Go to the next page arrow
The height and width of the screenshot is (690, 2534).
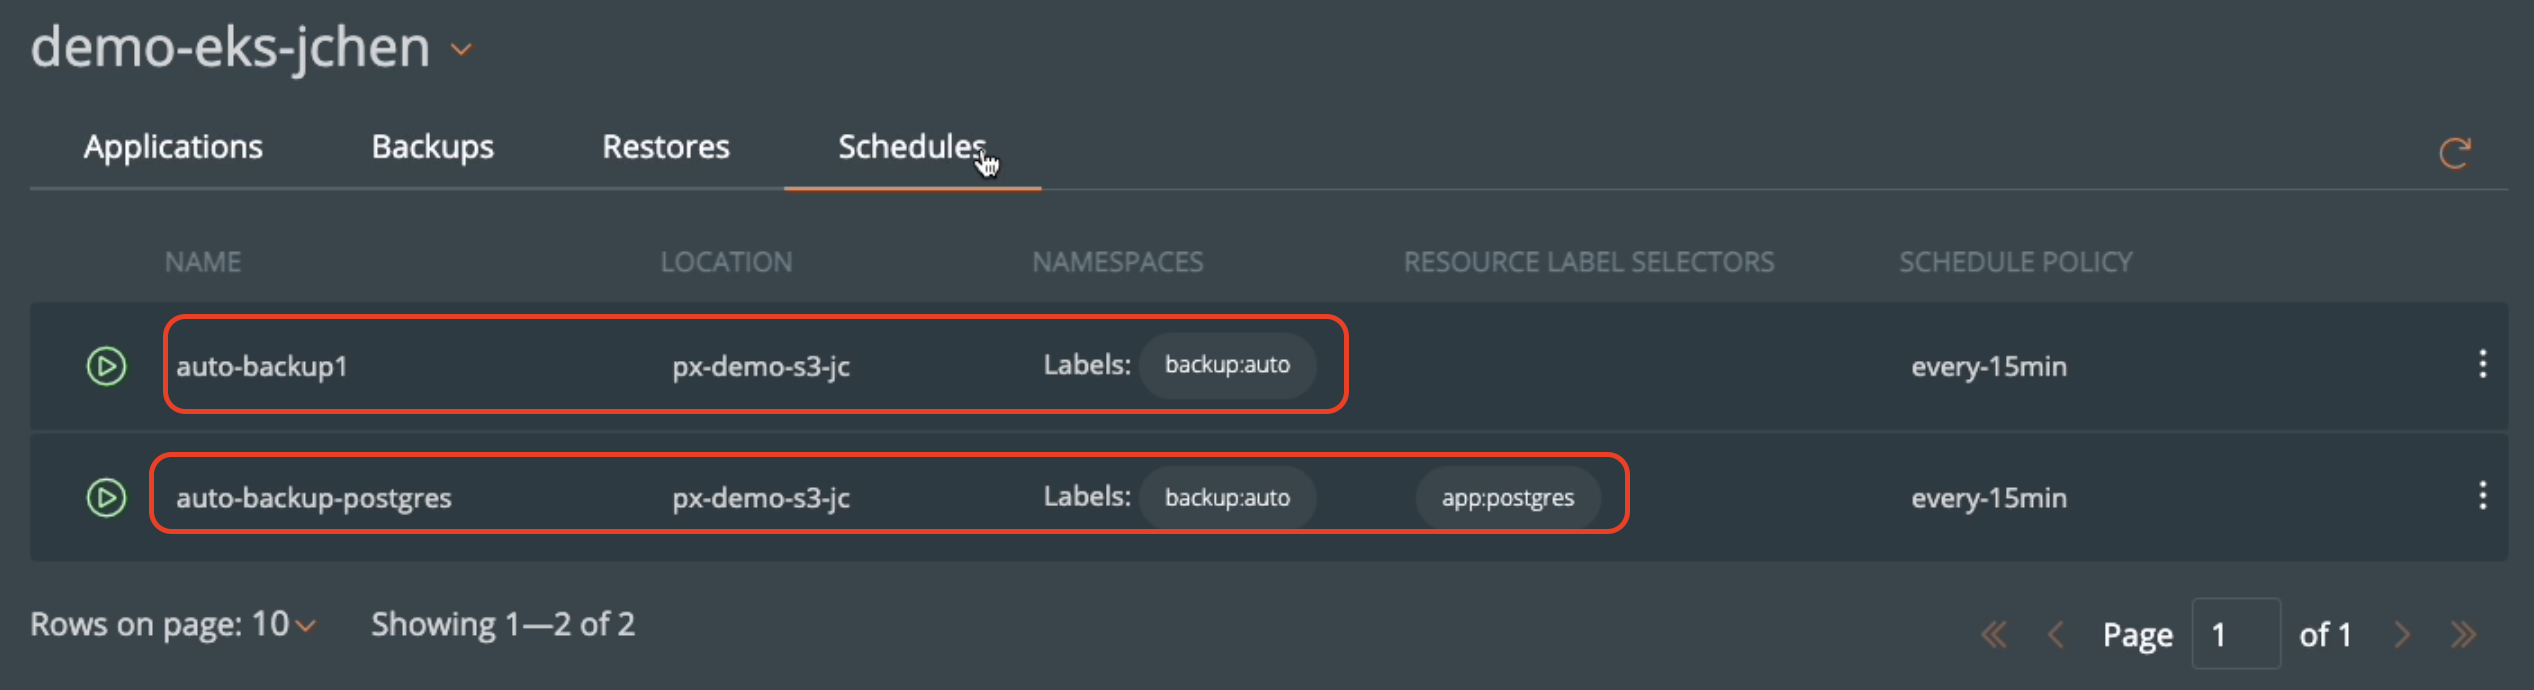(2402, 635)
